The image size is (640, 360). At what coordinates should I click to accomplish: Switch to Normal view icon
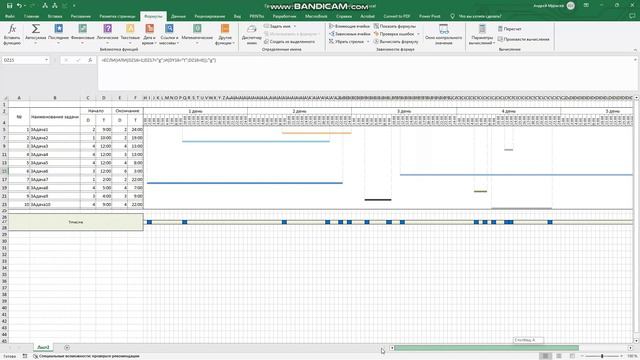tap(545, 356)
